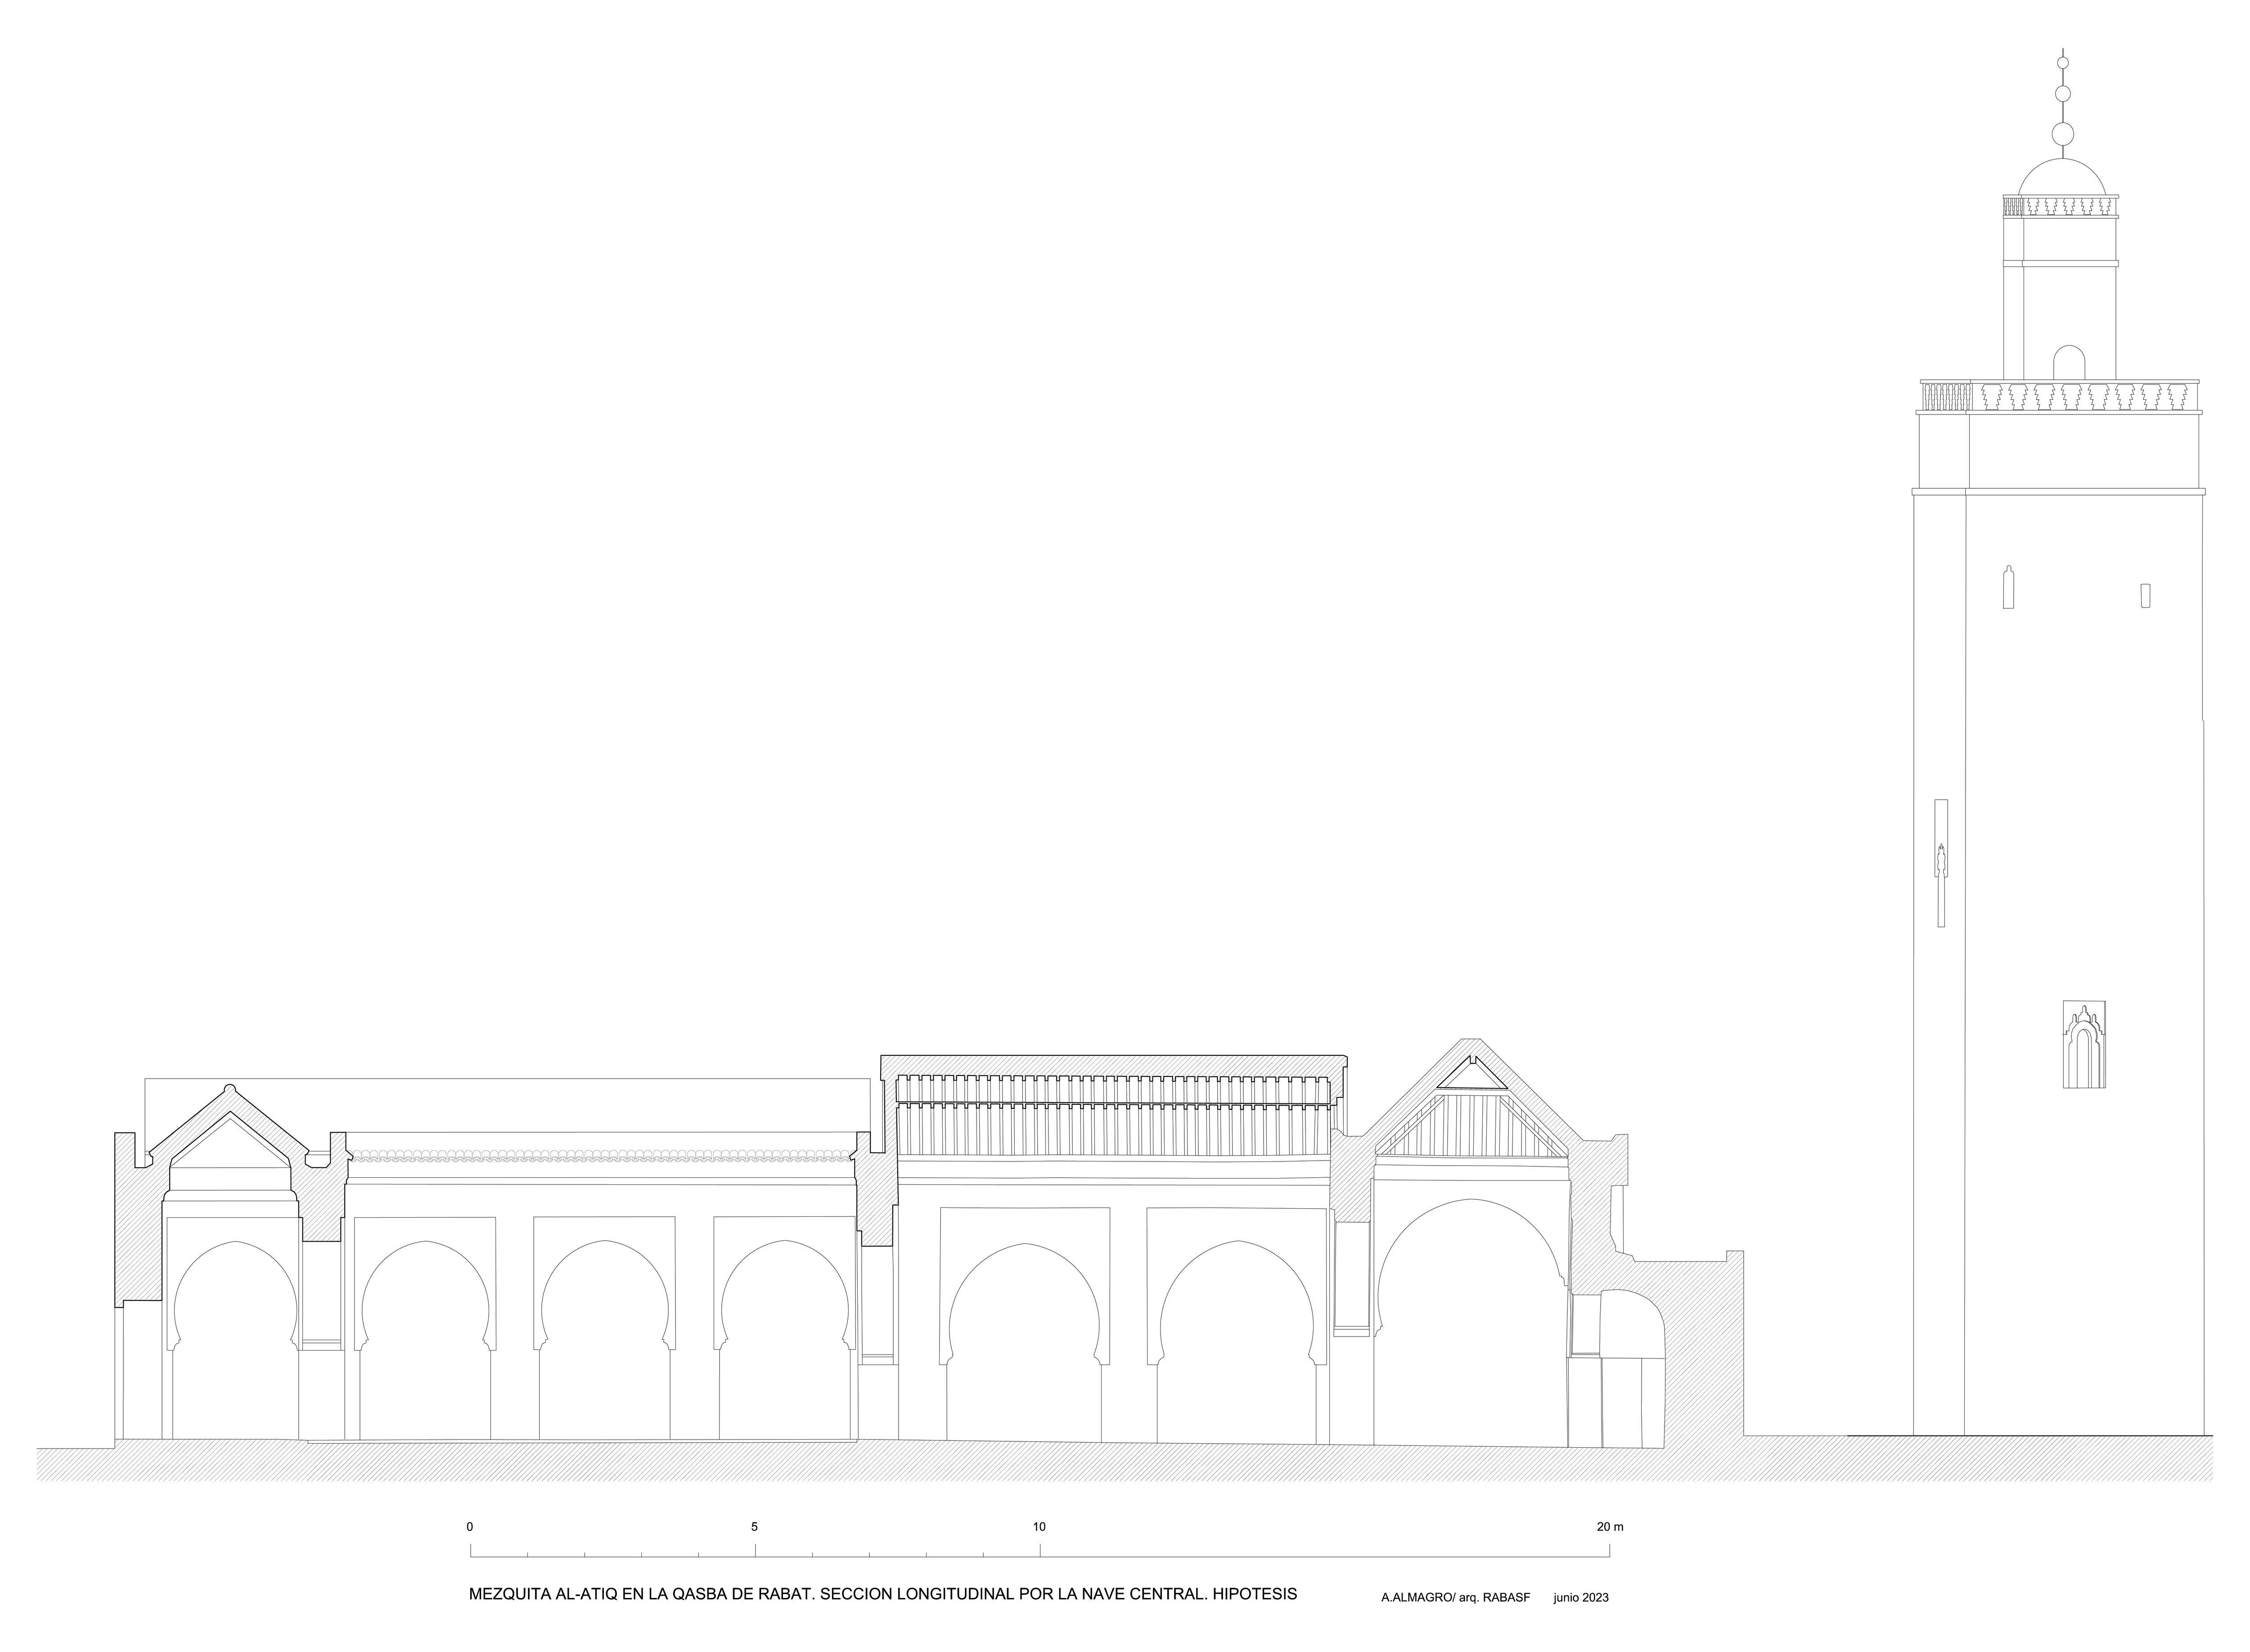Click the title text 'MEZQUITA AL-ATIQ EN LA QASBA DE RABAT'

coord(640,1595)
